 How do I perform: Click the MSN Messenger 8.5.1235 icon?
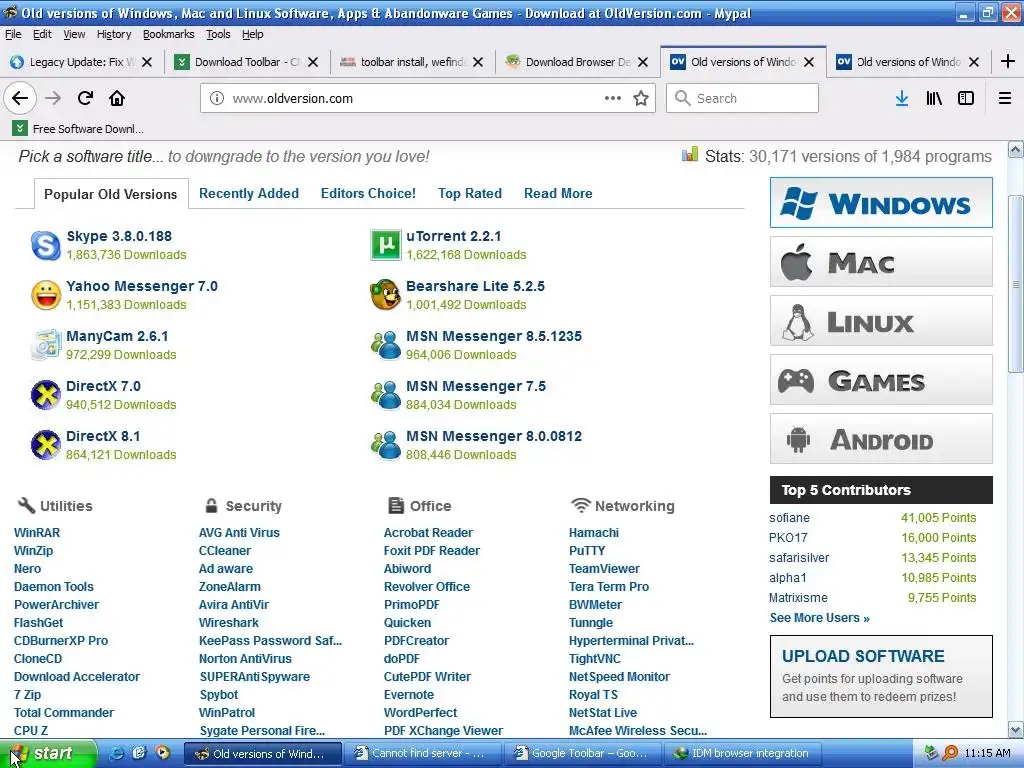point(385,345)
